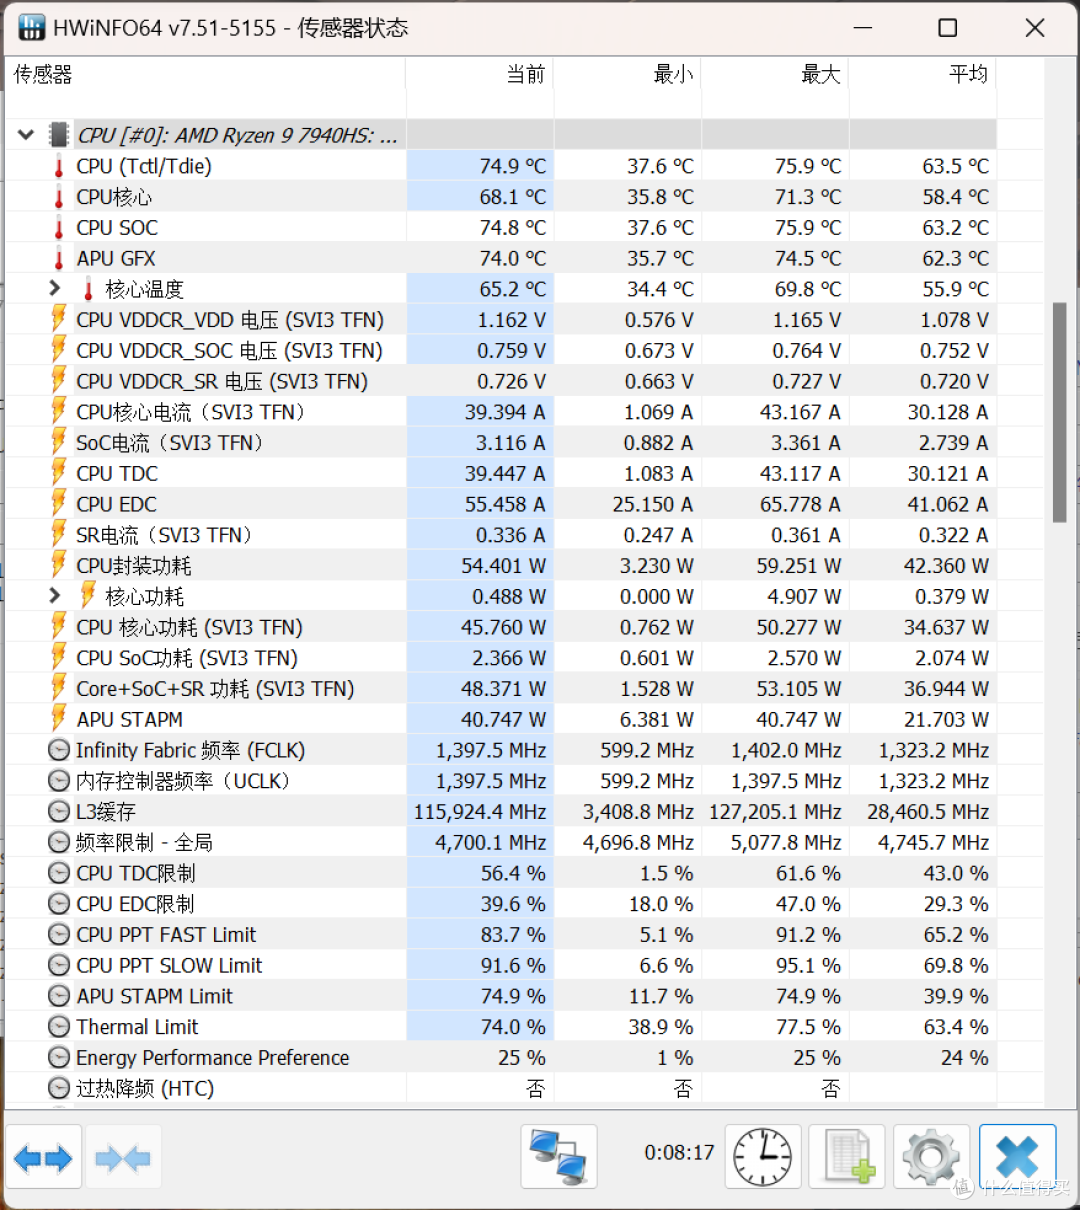Screen dimensions: 1080x1210
Task: Select the CPU PPT SLOW Limit row
Action: tap(501, 965)
